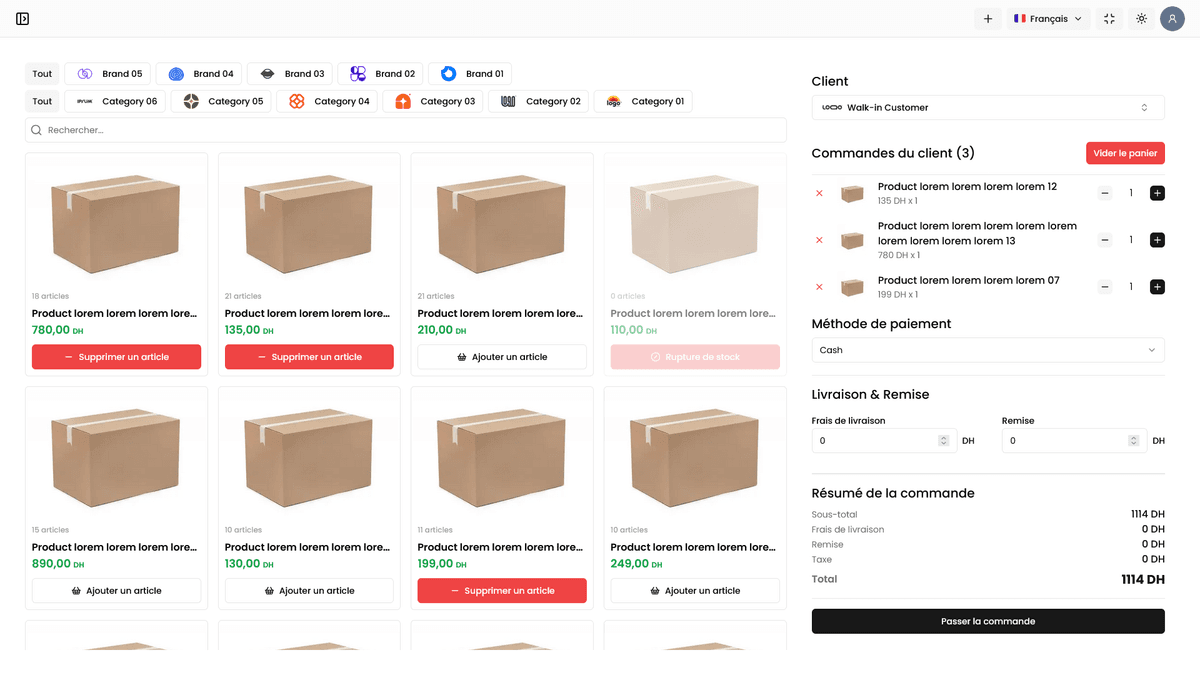
Task: Delete Product 13 from the cart list
Action: click(819, 240)
